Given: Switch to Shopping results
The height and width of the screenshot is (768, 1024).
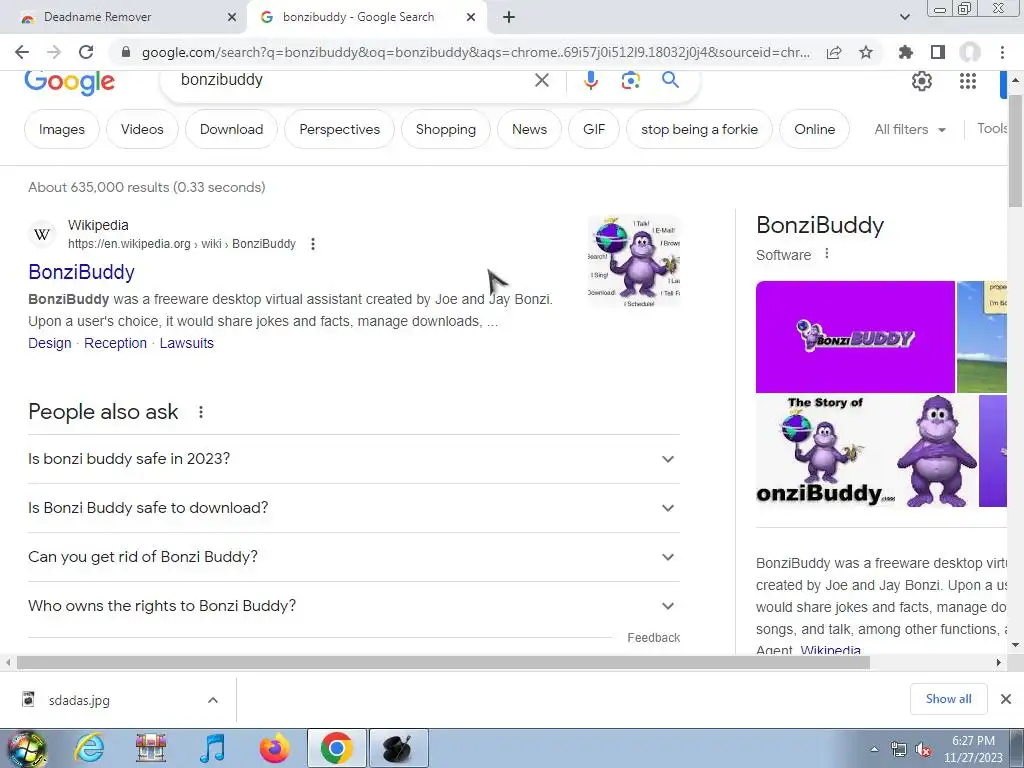Looking at the screenshot, I should tap(446, 129).
